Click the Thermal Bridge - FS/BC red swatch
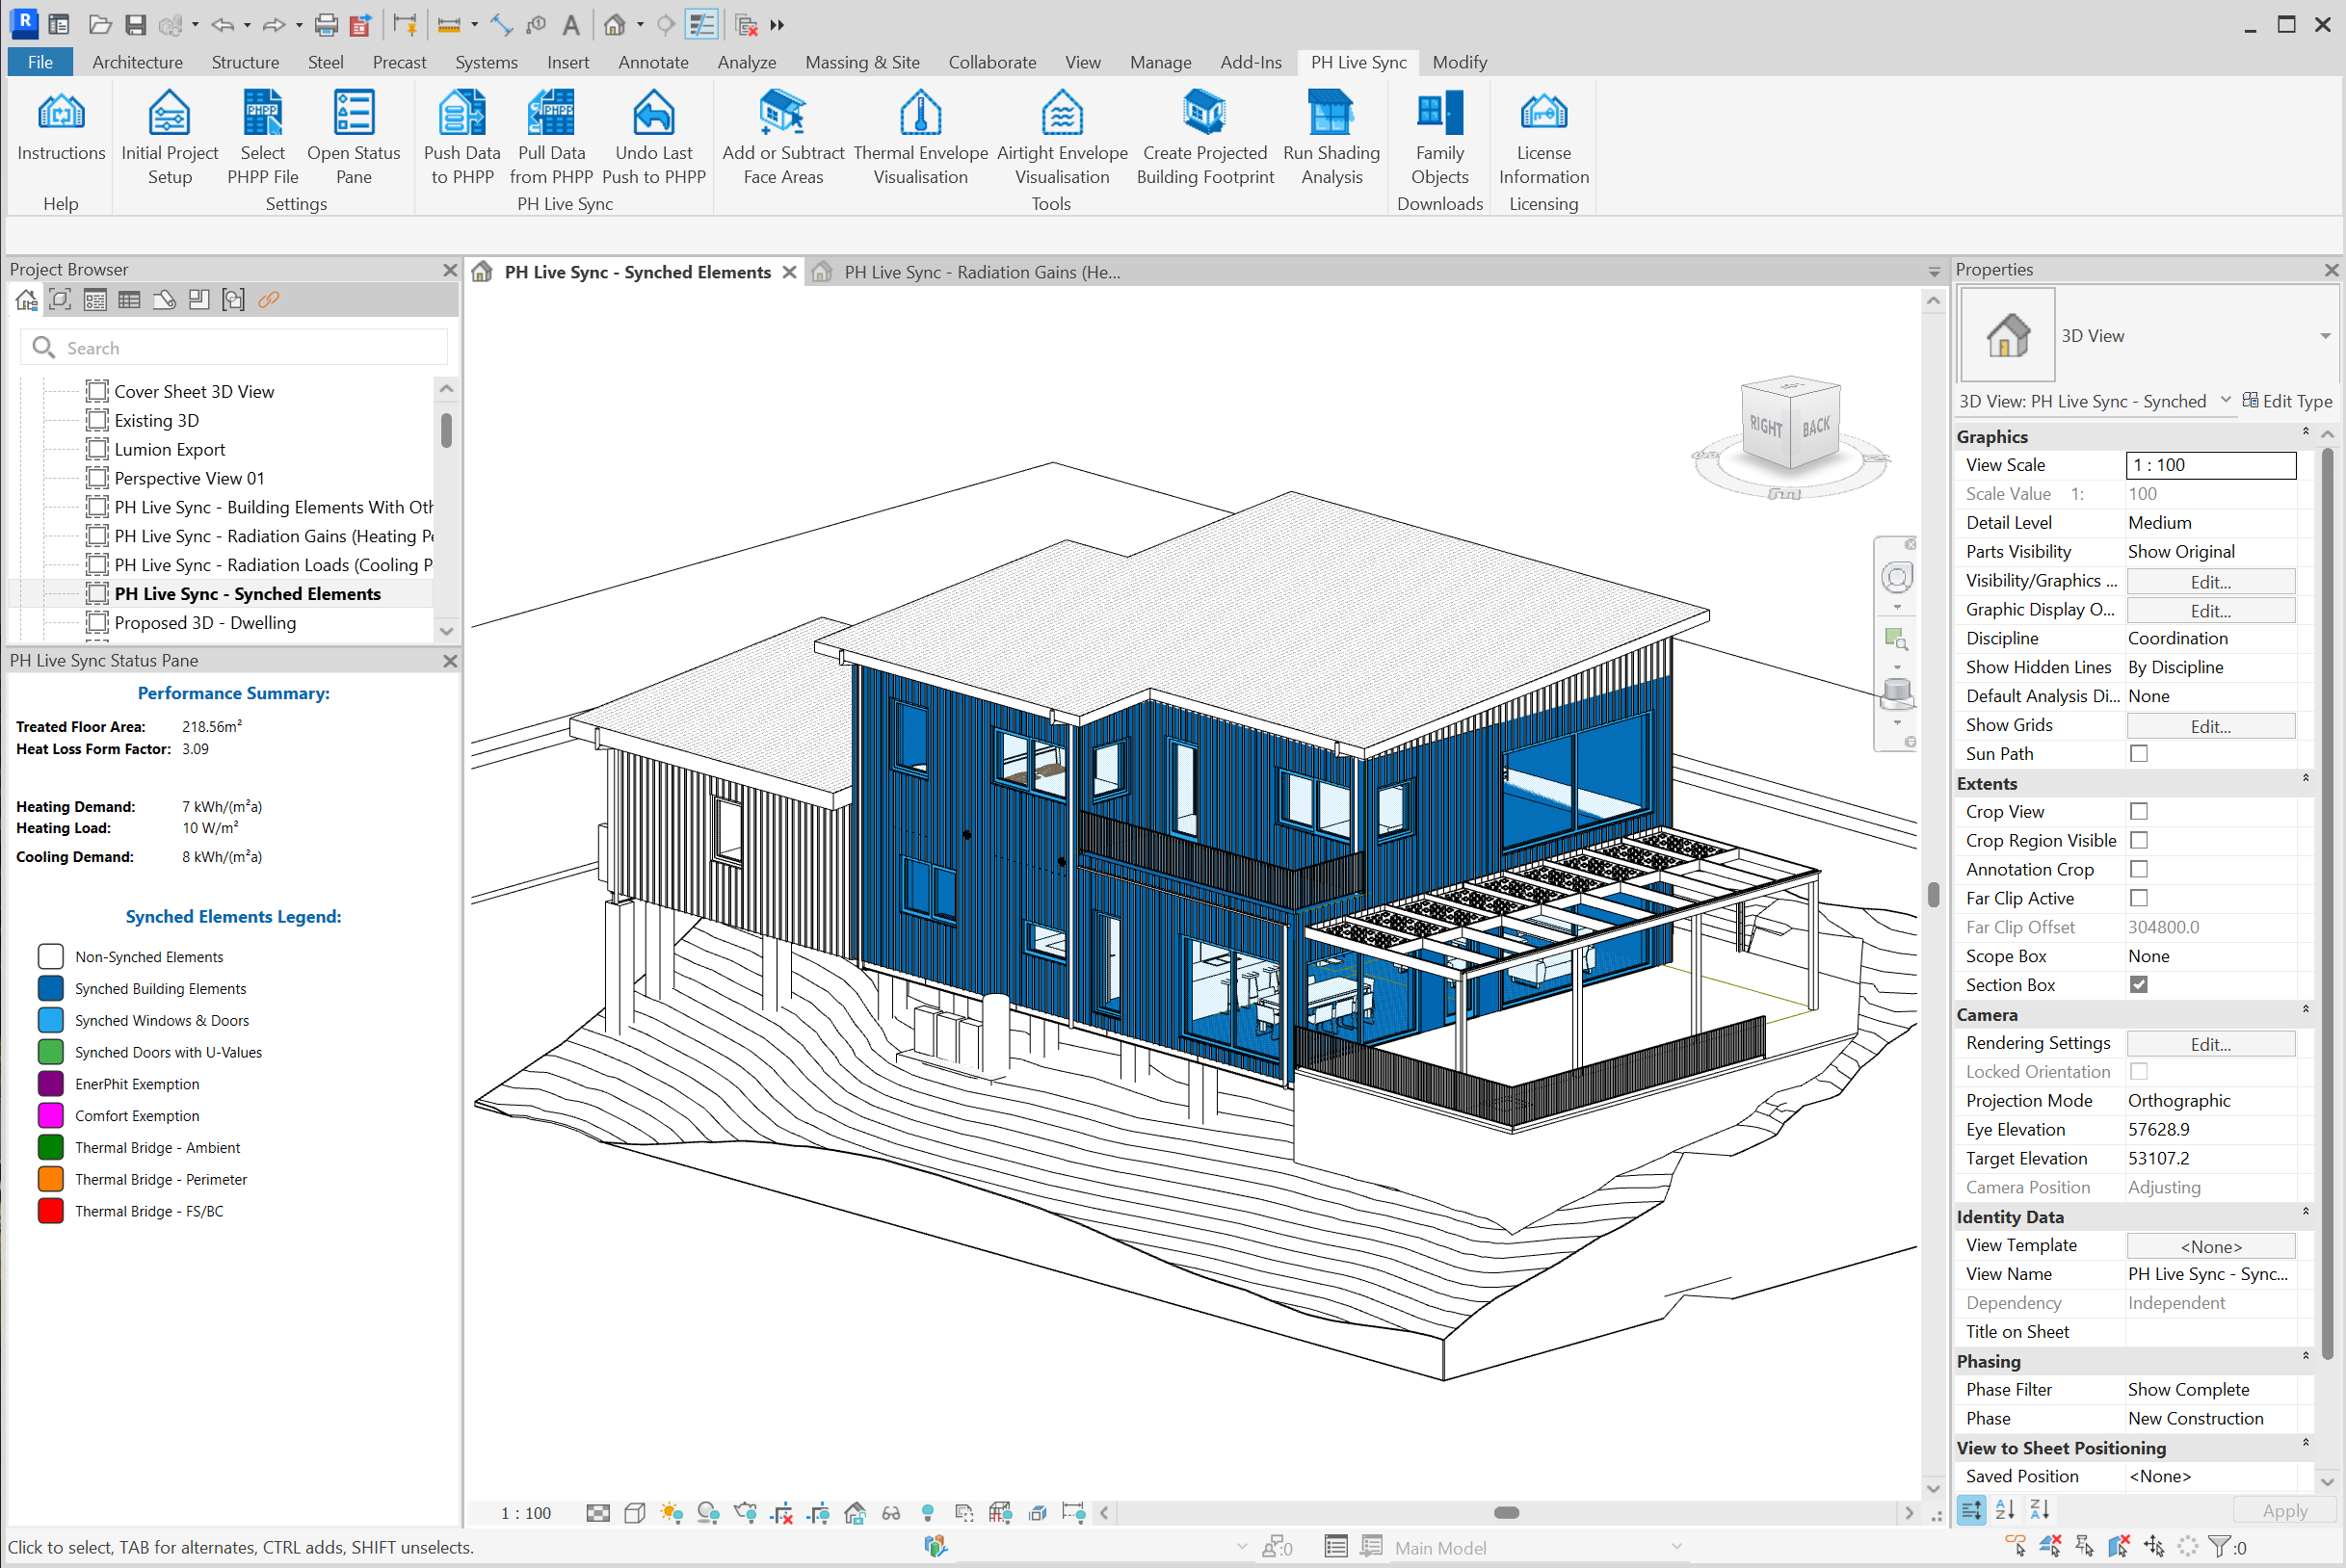 (x=50, y=1211)
